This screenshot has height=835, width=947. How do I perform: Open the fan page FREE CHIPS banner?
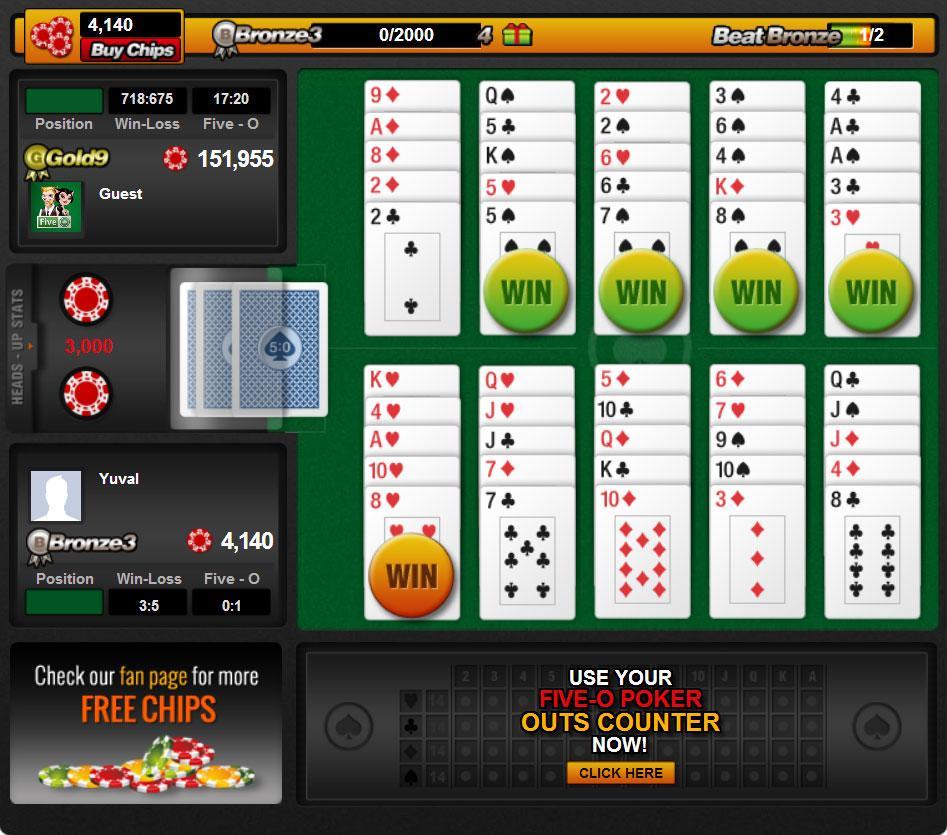[146, 723]
